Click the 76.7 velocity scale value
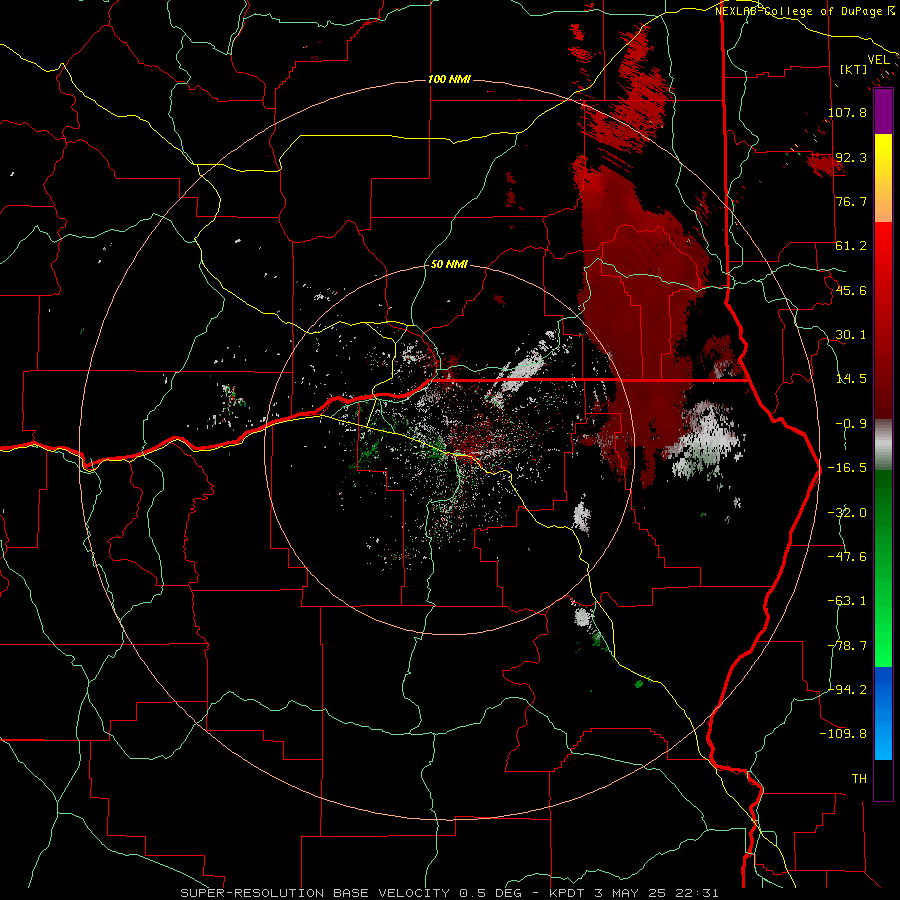The image size is (900, 900). tap(851, 201)
